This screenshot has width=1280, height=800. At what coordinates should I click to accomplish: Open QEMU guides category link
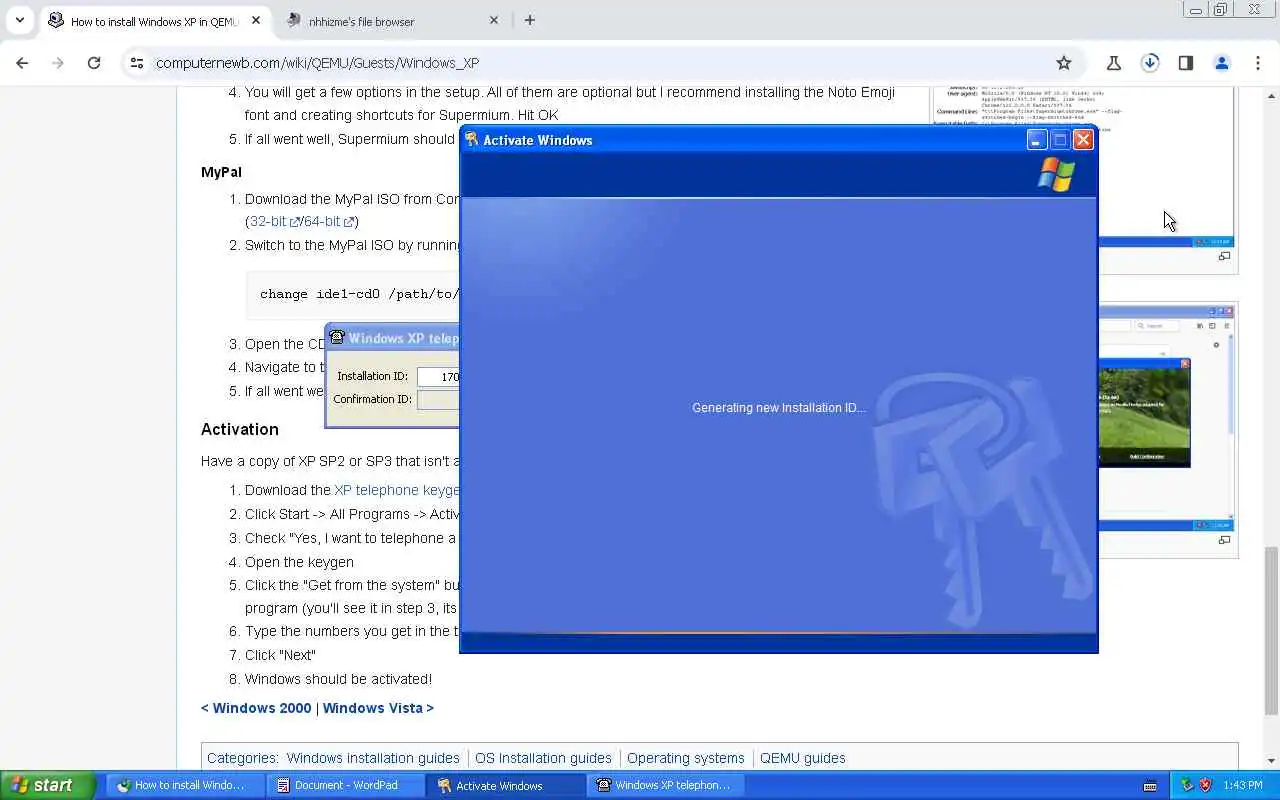point(803,758)
